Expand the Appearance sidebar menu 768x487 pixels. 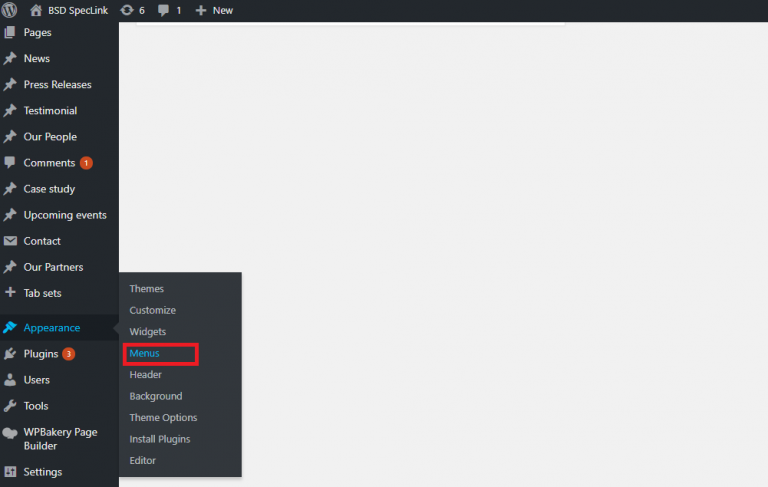pyautogui.click(x=52, y=328)
